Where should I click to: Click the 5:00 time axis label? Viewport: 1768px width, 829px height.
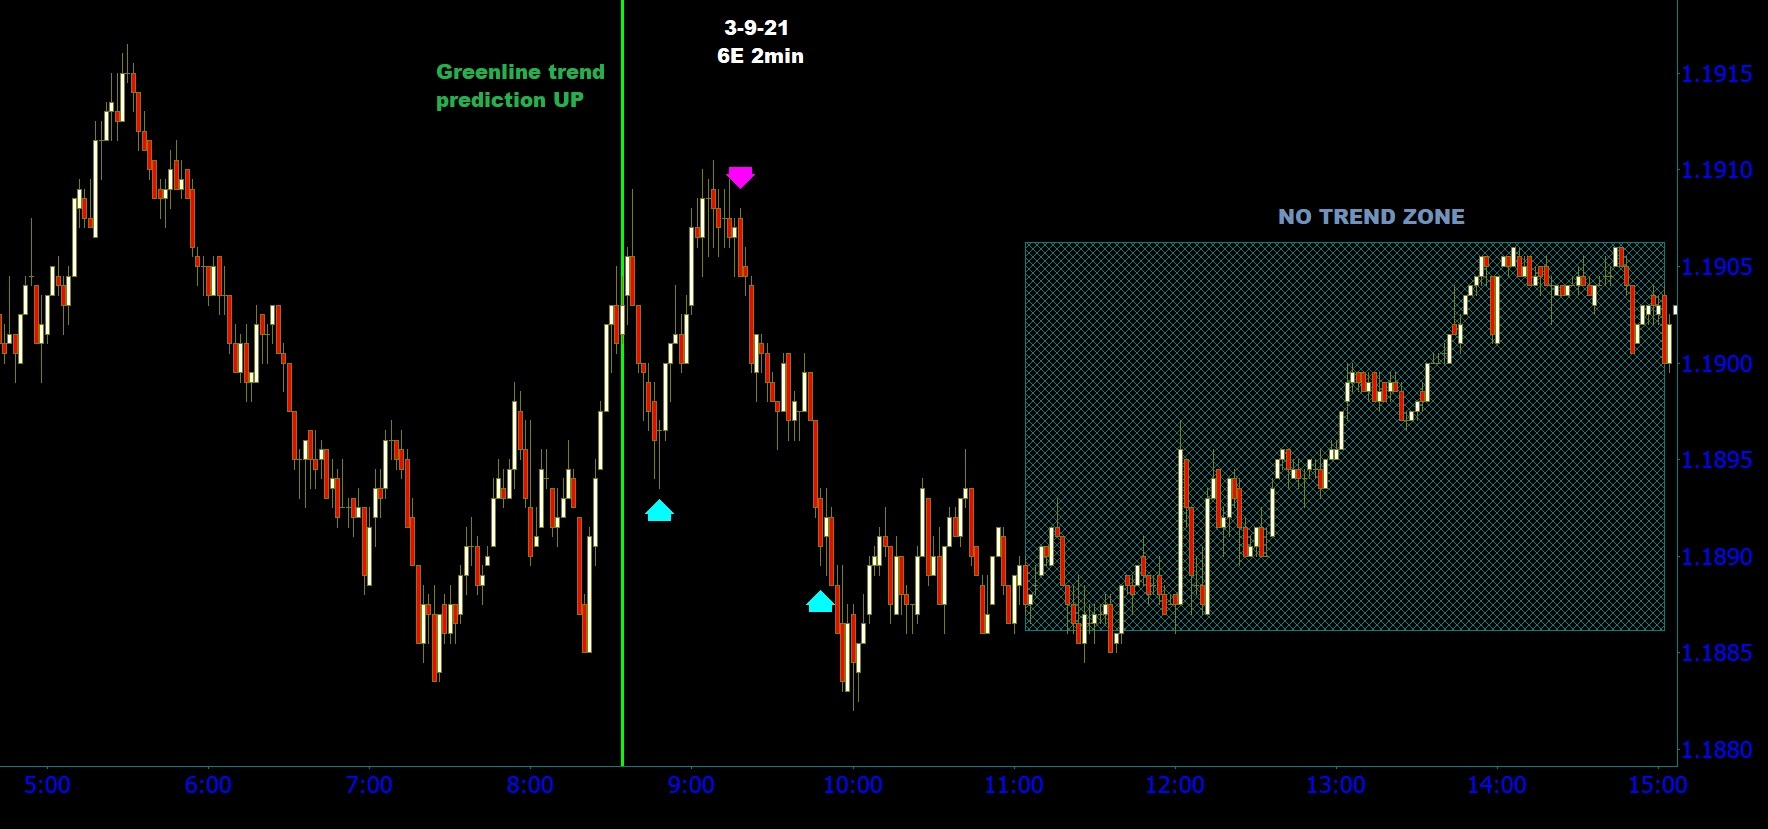point(47,785)
